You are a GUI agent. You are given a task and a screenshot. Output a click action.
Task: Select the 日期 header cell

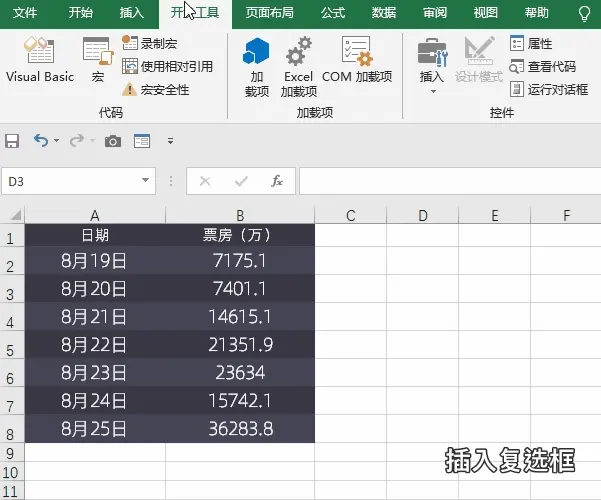(95, 235)
